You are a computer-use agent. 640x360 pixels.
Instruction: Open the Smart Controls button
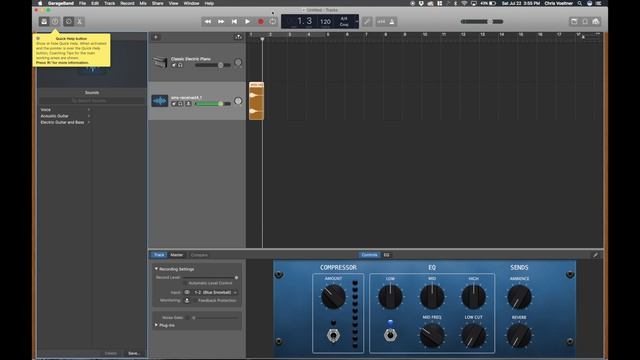(68, 21)
